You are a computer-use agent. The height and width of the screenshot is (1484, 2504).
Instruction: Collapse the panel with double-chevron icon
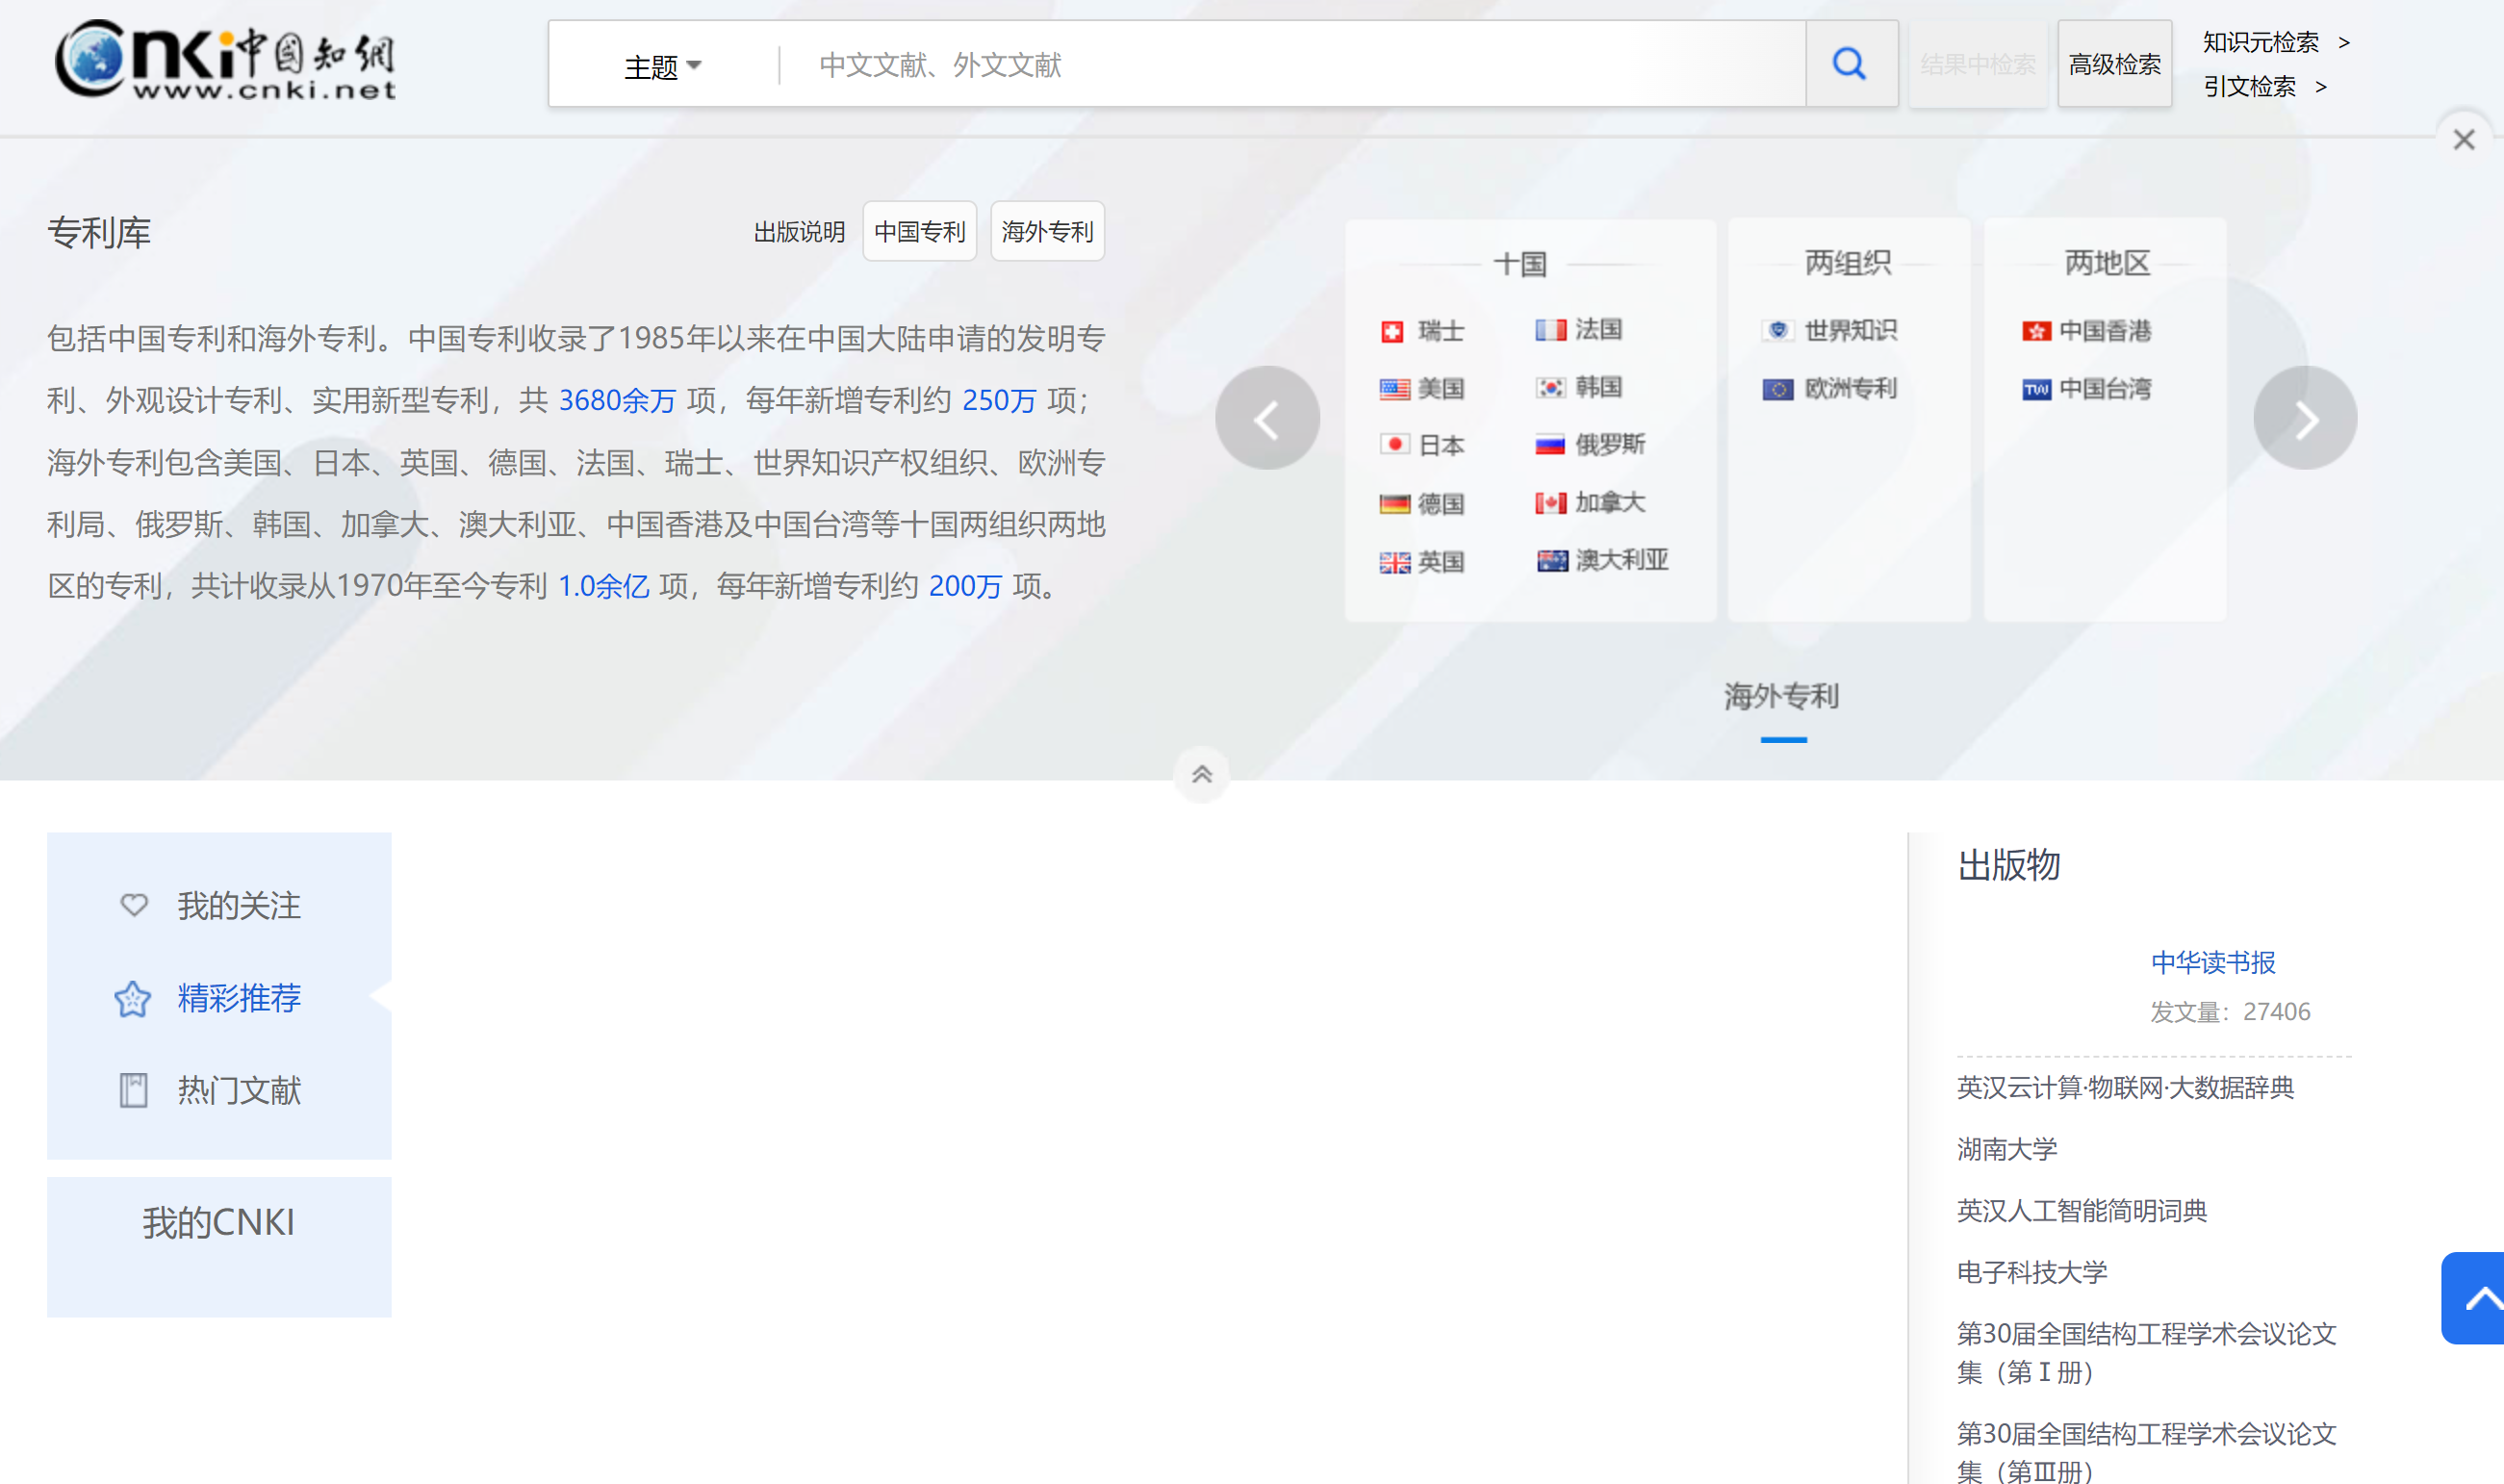tap(1202, 774)
